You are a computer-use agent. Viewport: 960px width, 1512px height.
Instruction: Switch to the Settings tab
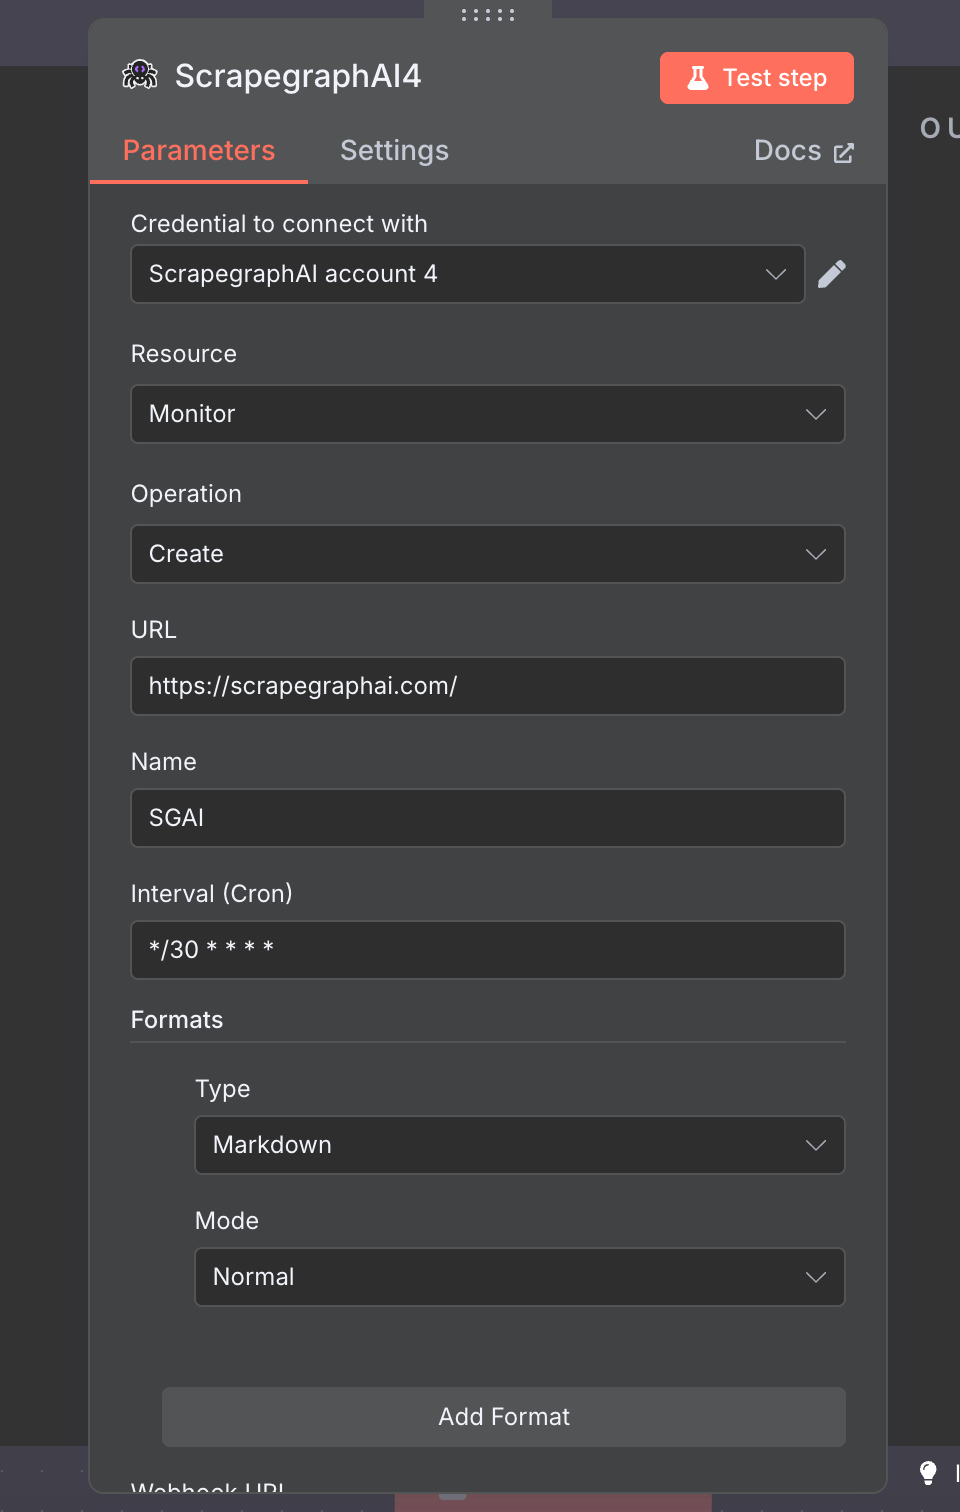(395, 151)
